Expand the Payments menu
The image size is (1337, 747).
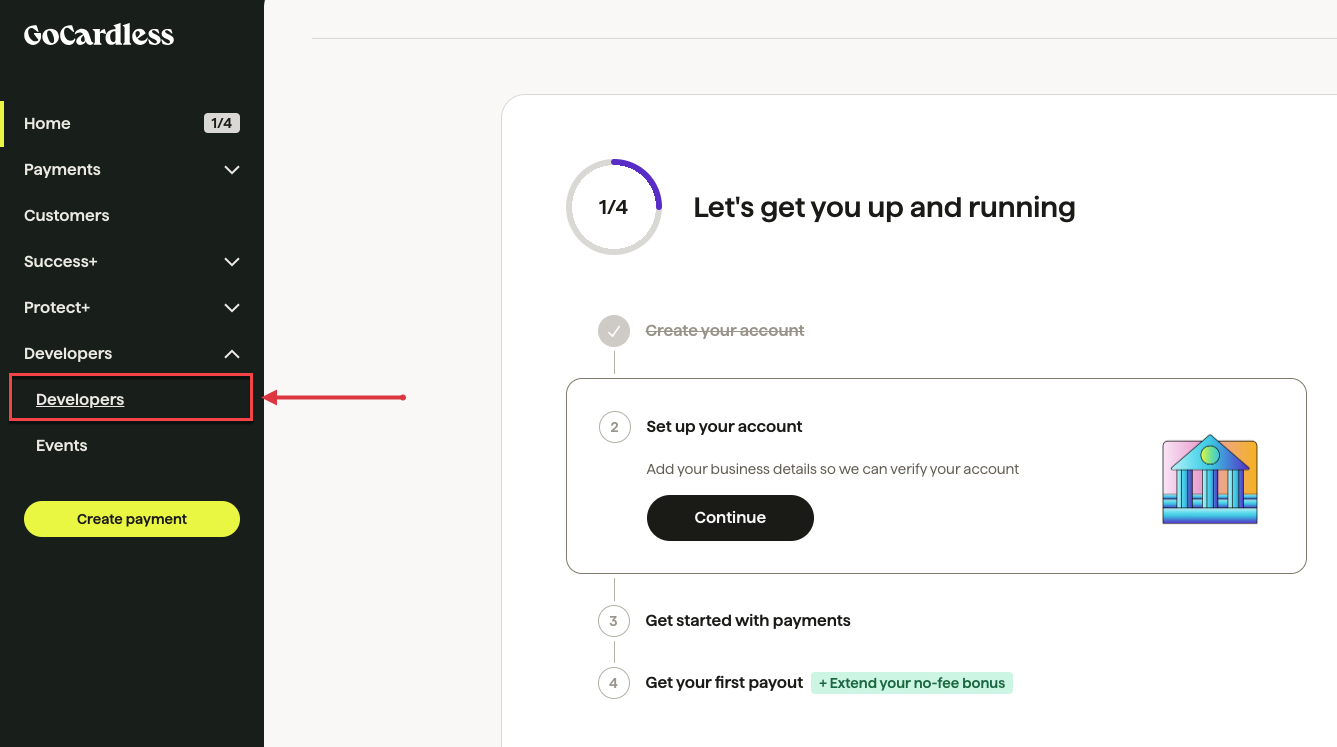tap(62, 169)
